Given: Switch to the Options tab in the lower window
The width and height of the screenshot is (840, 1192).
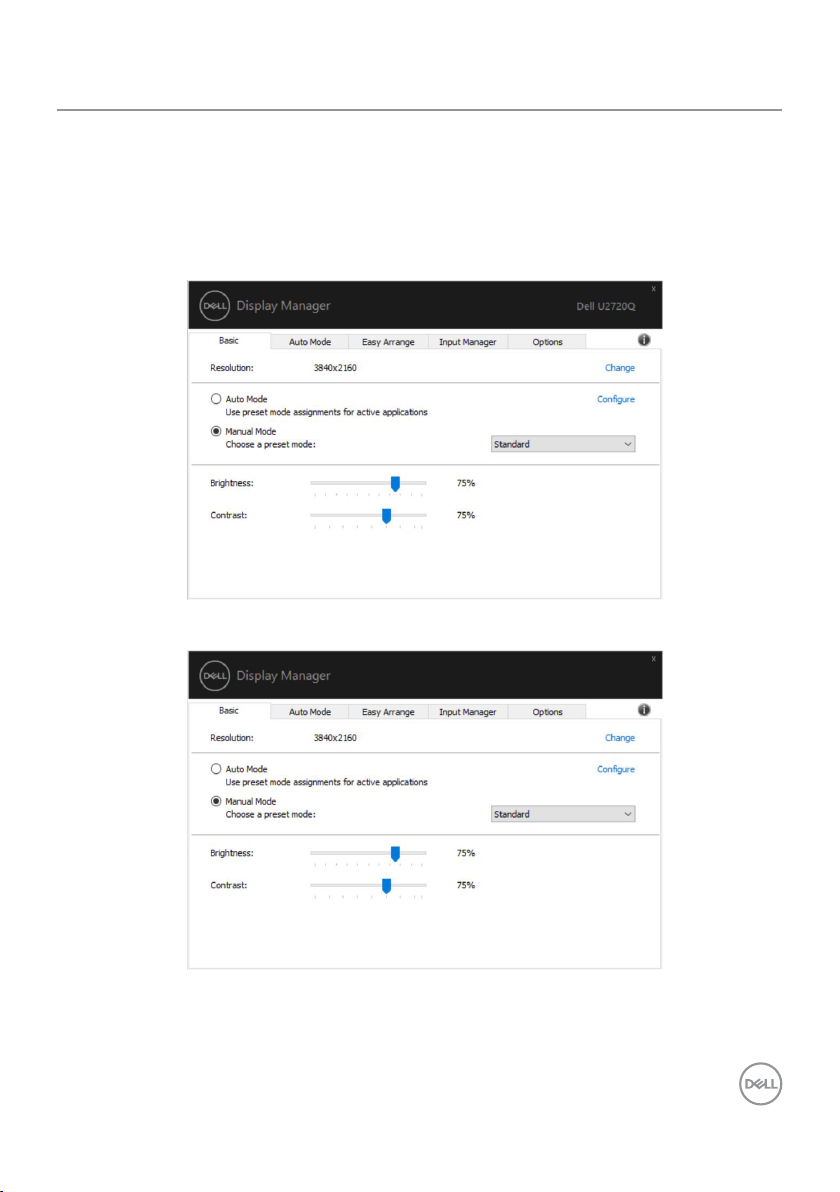Looking at the screenshot, I should 547,712.
